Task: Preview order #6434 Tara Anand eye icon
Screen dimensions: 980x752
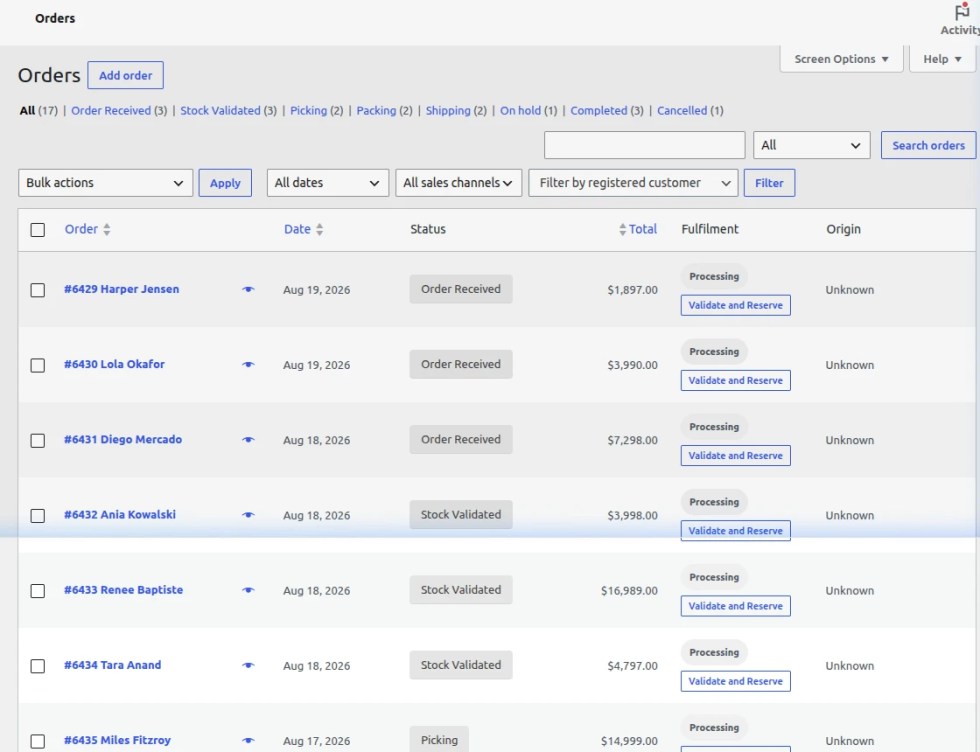Action: 248,665
